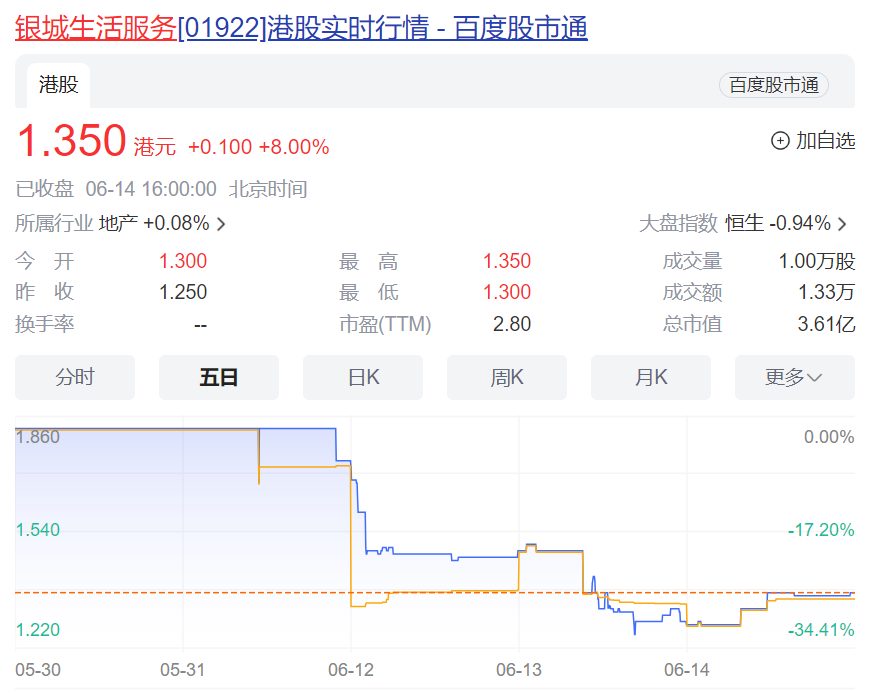The height and width of the screenshot is (694, 877).
Task: Click the 06-13 date label on chart axis
Action: click(x=518, y=669)
